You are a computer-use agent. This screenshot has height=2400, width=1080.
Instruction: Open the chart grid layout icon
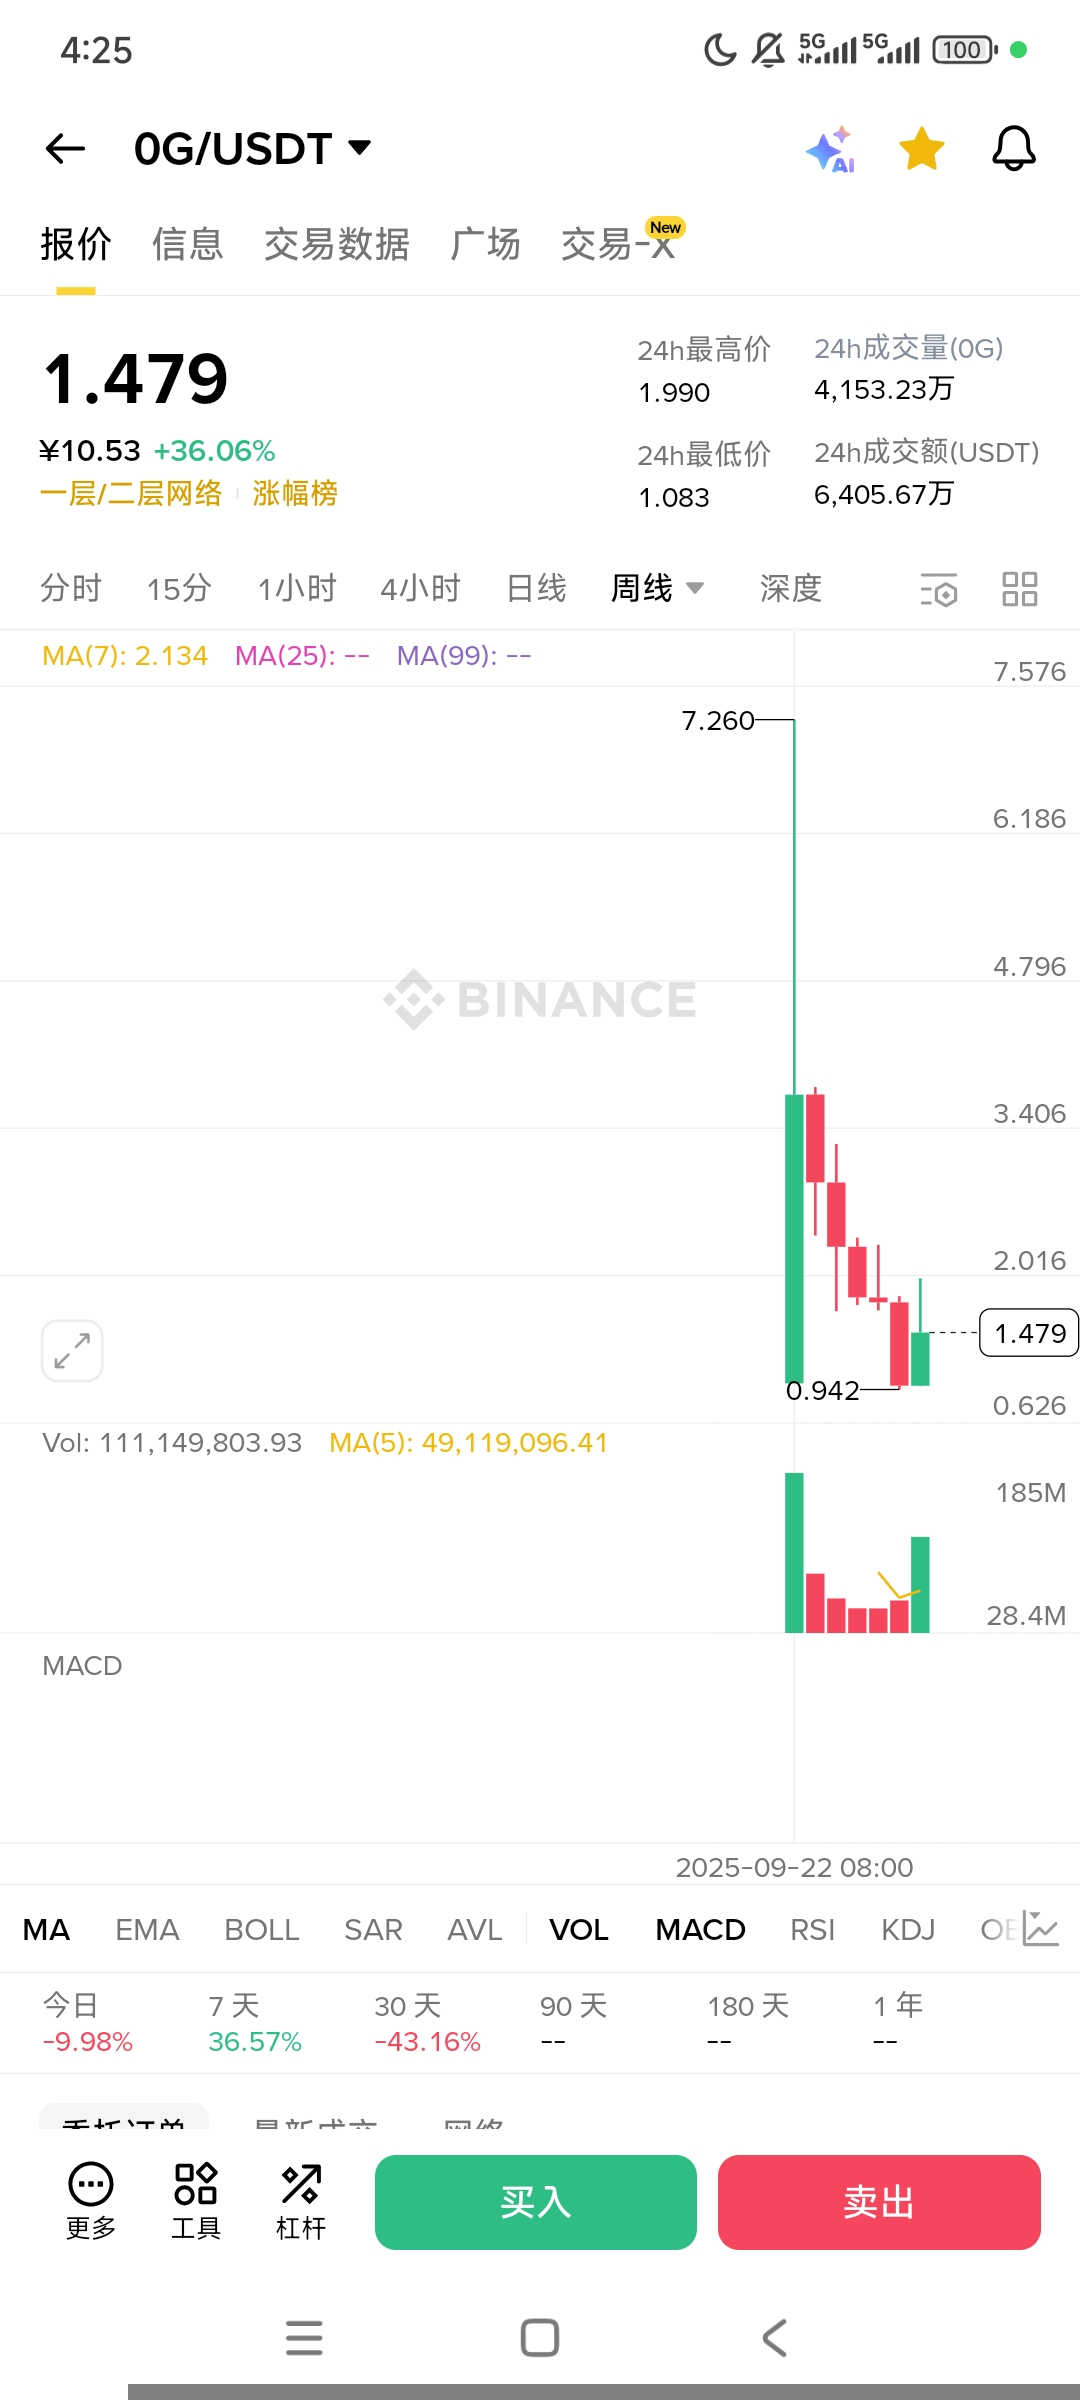click(x=1019, y=589)
